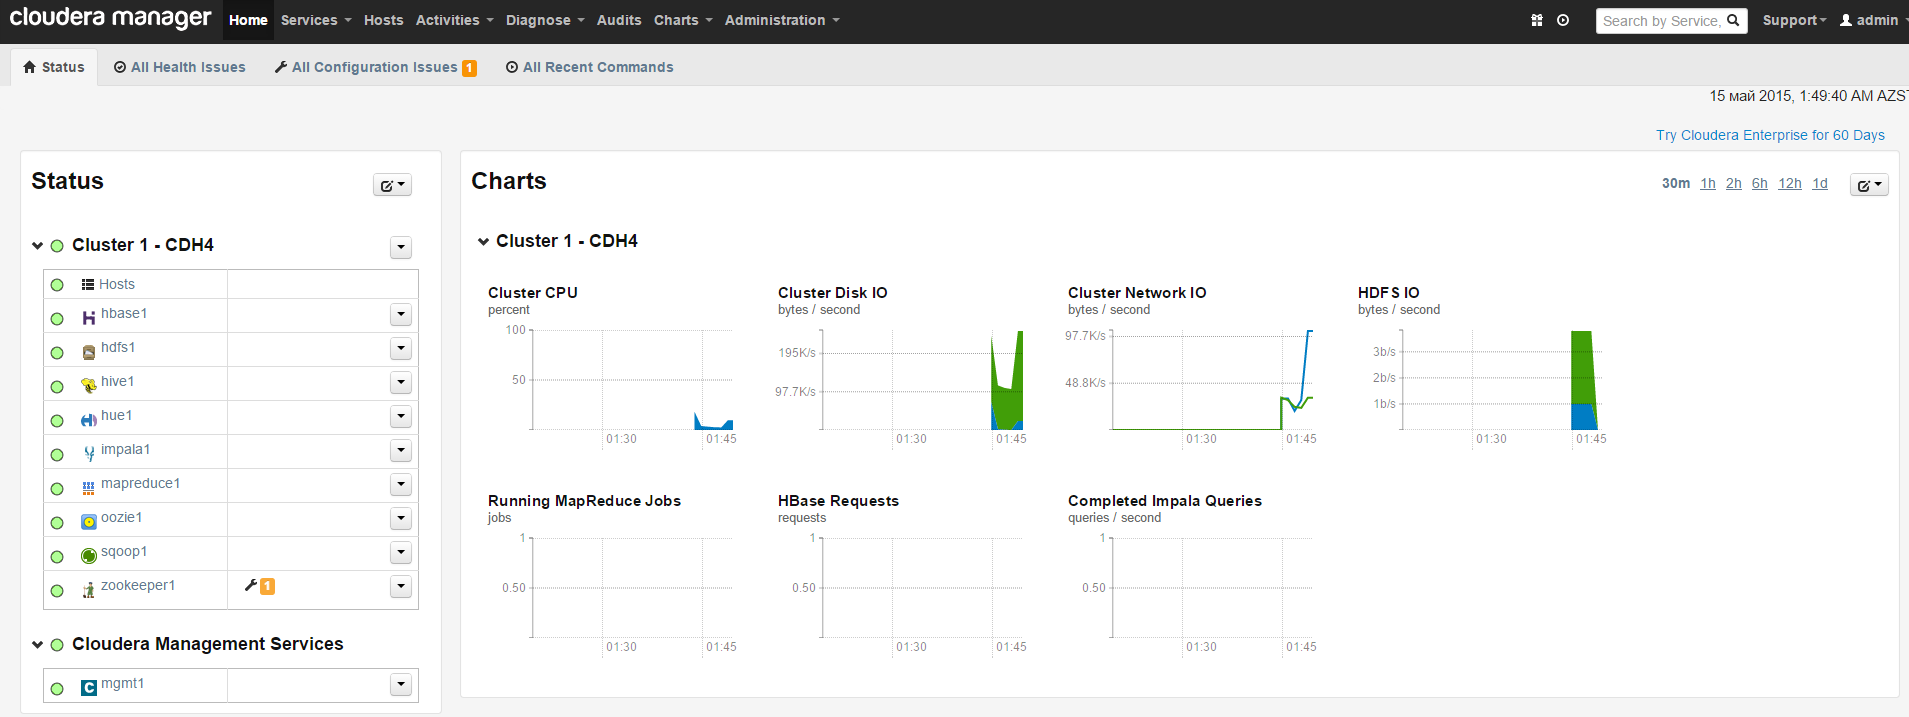Viewport: 1909px width, 717px height.
Task: Click Cluster 1 health status circle in Status
Action: coord(57,246)
